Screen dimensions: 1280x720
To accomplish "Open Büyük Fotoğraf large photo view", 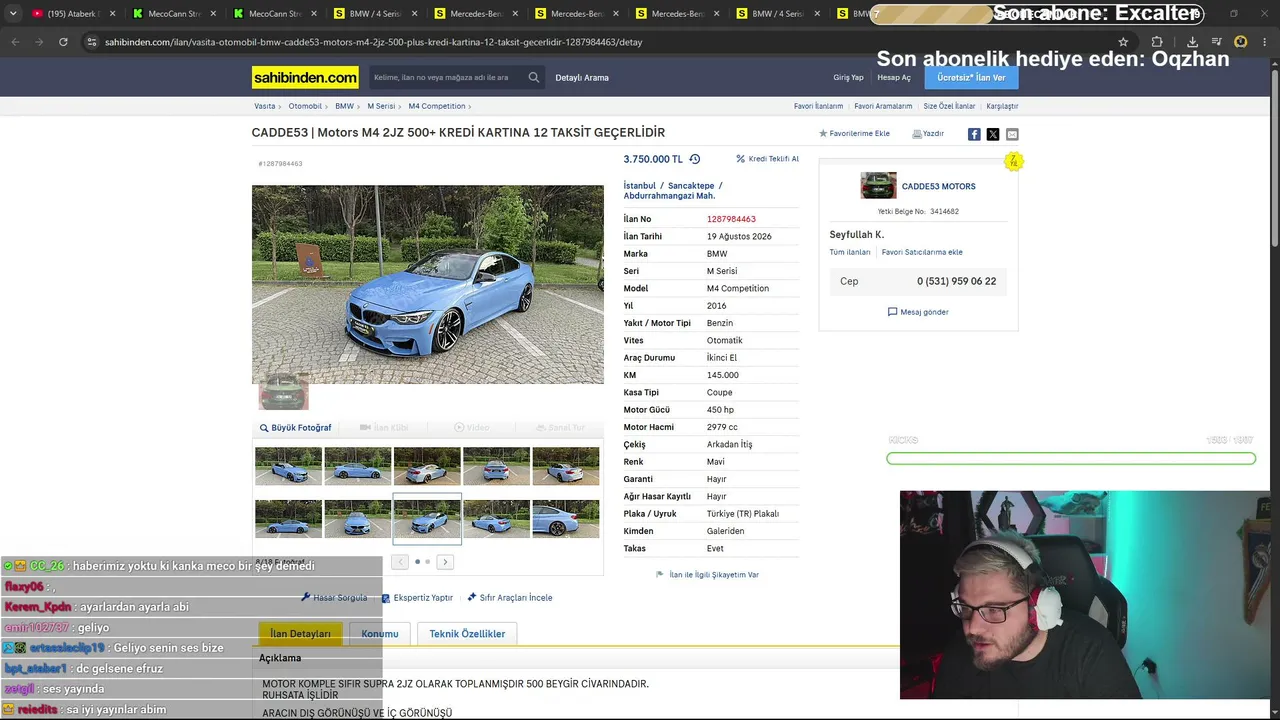I will [296, 428].
